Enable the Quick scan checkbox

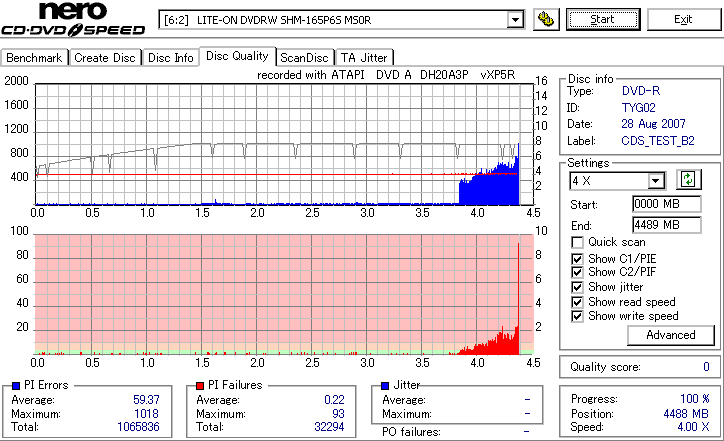(x=577, y=242)
